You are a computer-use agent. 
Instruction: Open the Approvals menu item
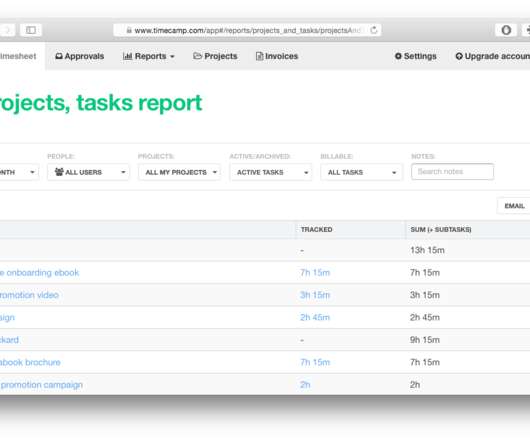click(79, 56)
